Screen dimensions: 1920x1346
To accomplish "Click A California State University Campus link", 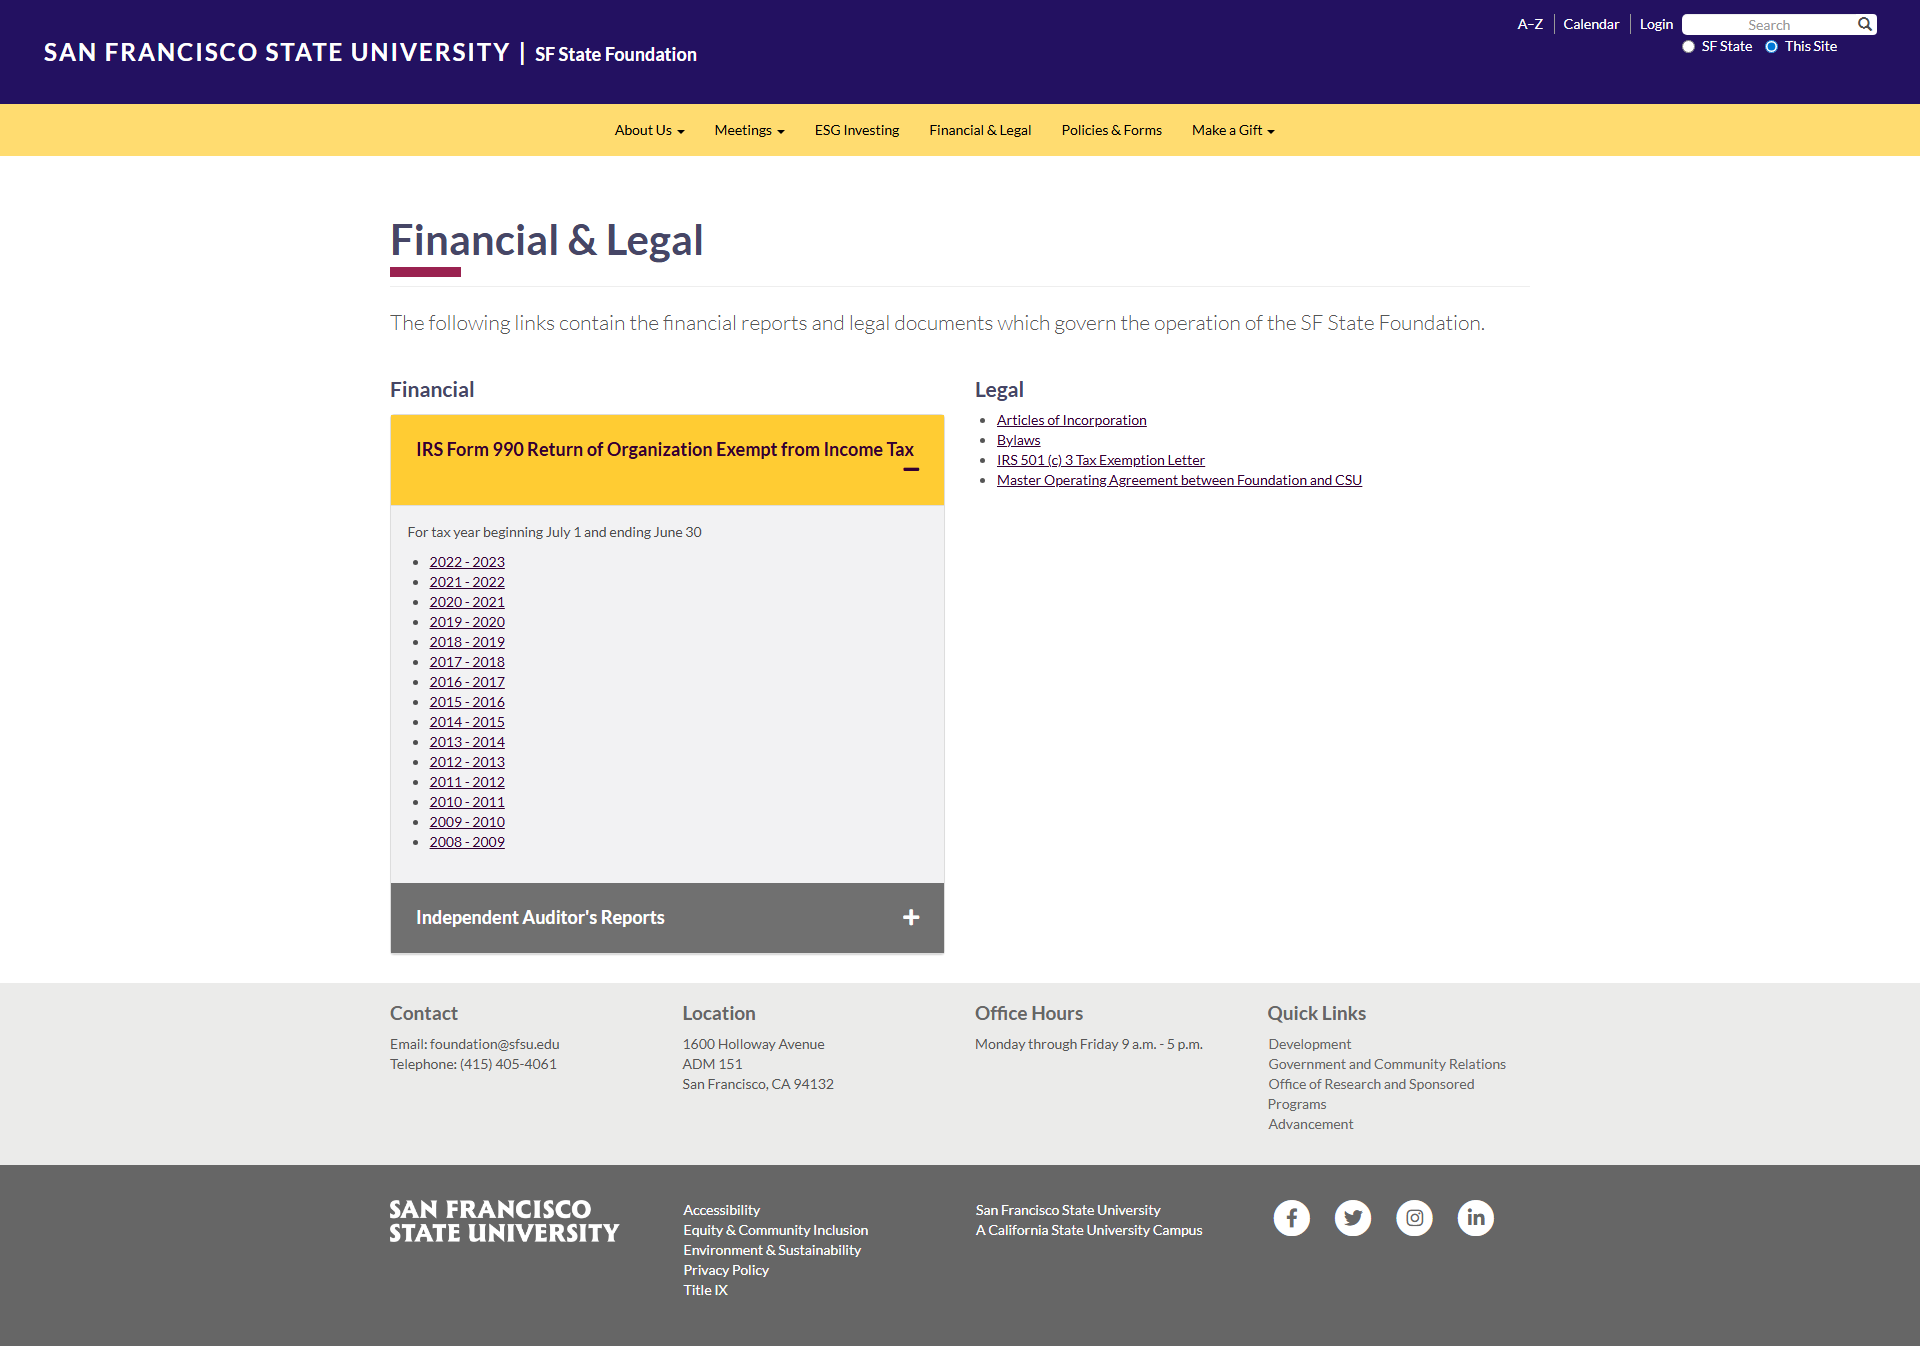I will pyautogui.click(x=1089, y=1230).
